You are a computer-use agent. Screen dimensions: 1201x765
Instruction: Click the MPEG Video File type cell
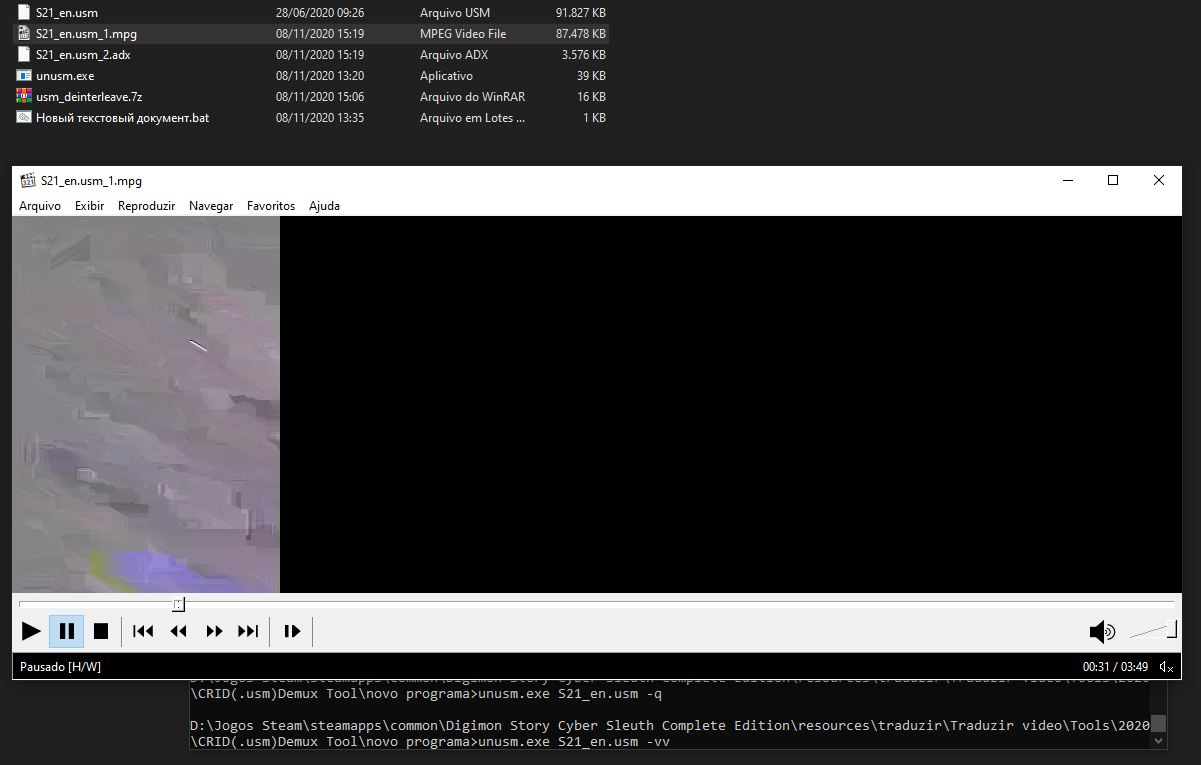click(463, 34)
